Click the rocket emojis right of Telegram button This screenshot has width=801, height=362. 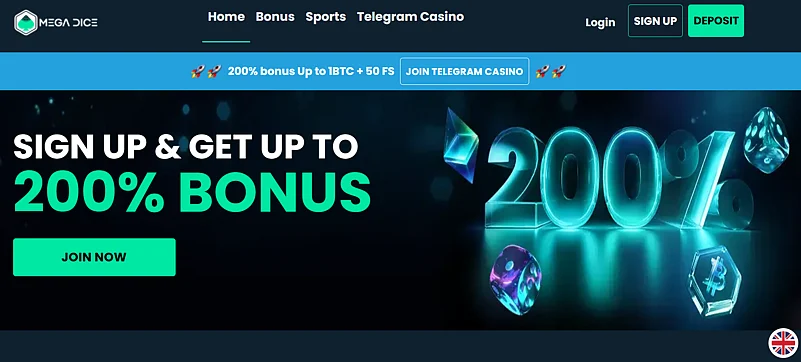point(550,71)
